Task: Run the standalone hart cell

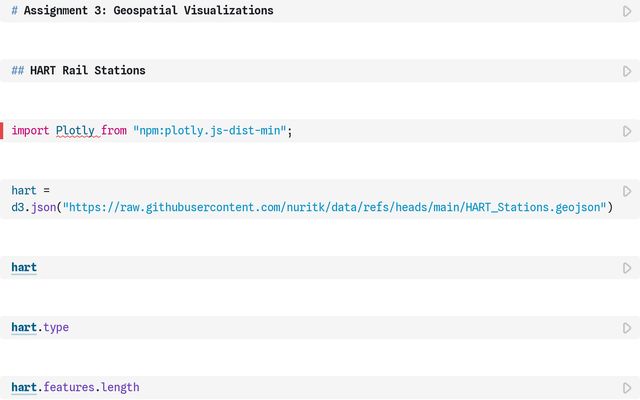Action: (627, 268)
